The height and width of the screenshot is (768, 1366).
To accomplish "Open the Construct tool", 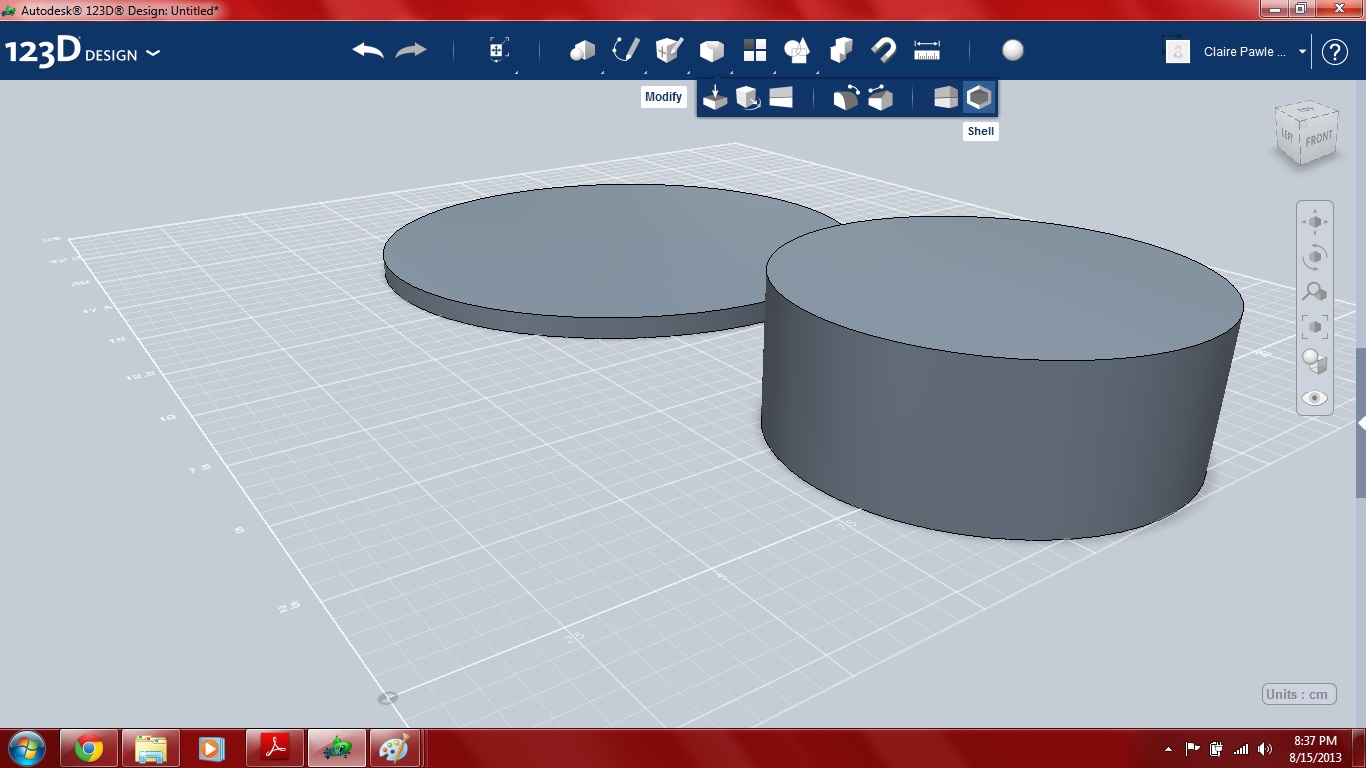I will click(668, 51).
